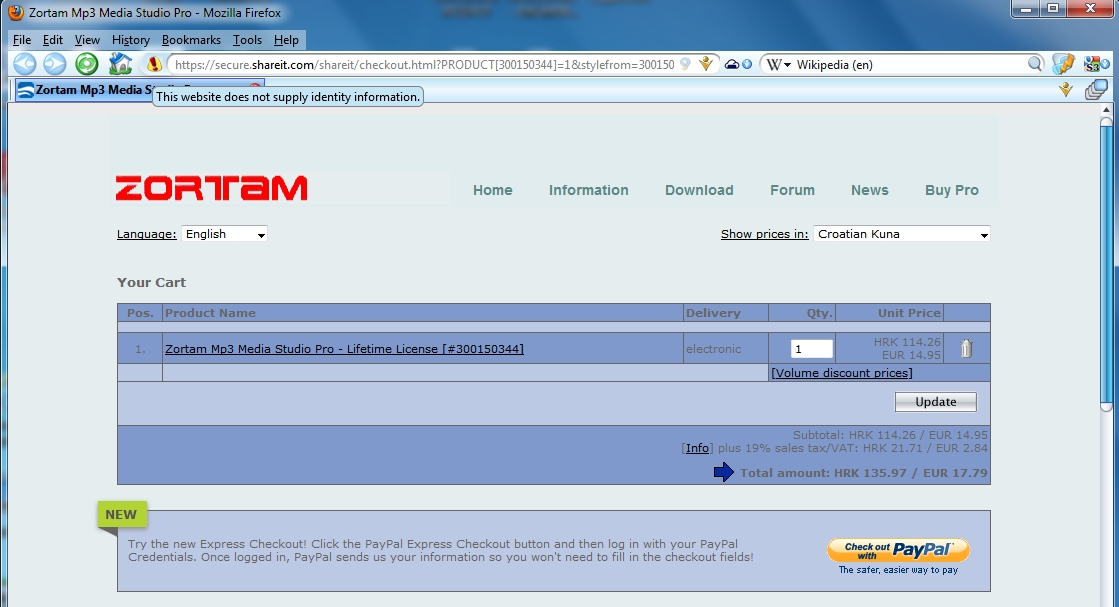
Task: Click into the URL address bar
Action: click(423, 65)
